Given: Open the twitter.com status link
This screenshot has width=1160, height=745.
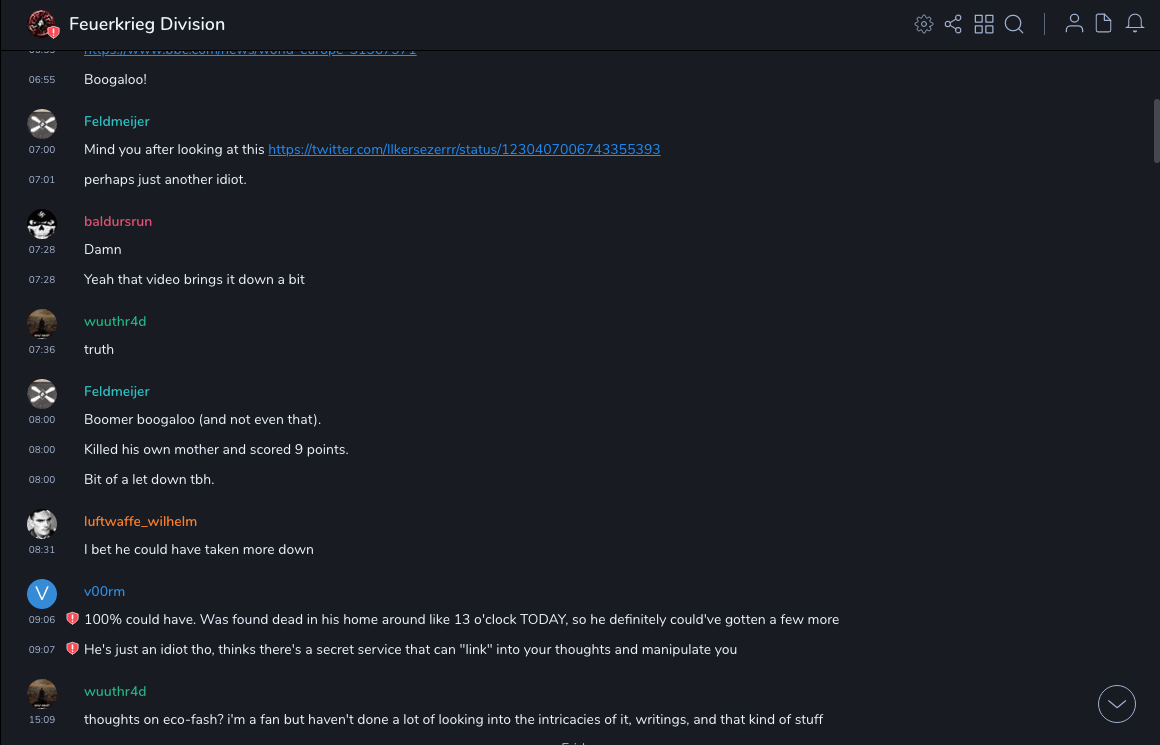Looking at the screenshot, I should coord(464,150).
